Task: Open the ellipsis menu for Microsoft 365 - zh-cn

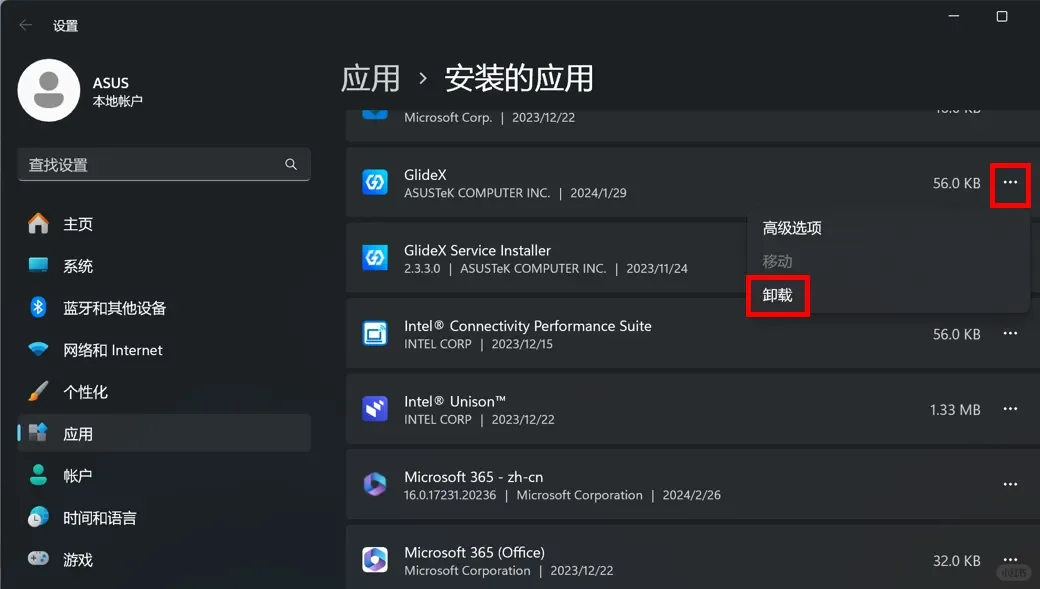Action: pos(1010,484)
